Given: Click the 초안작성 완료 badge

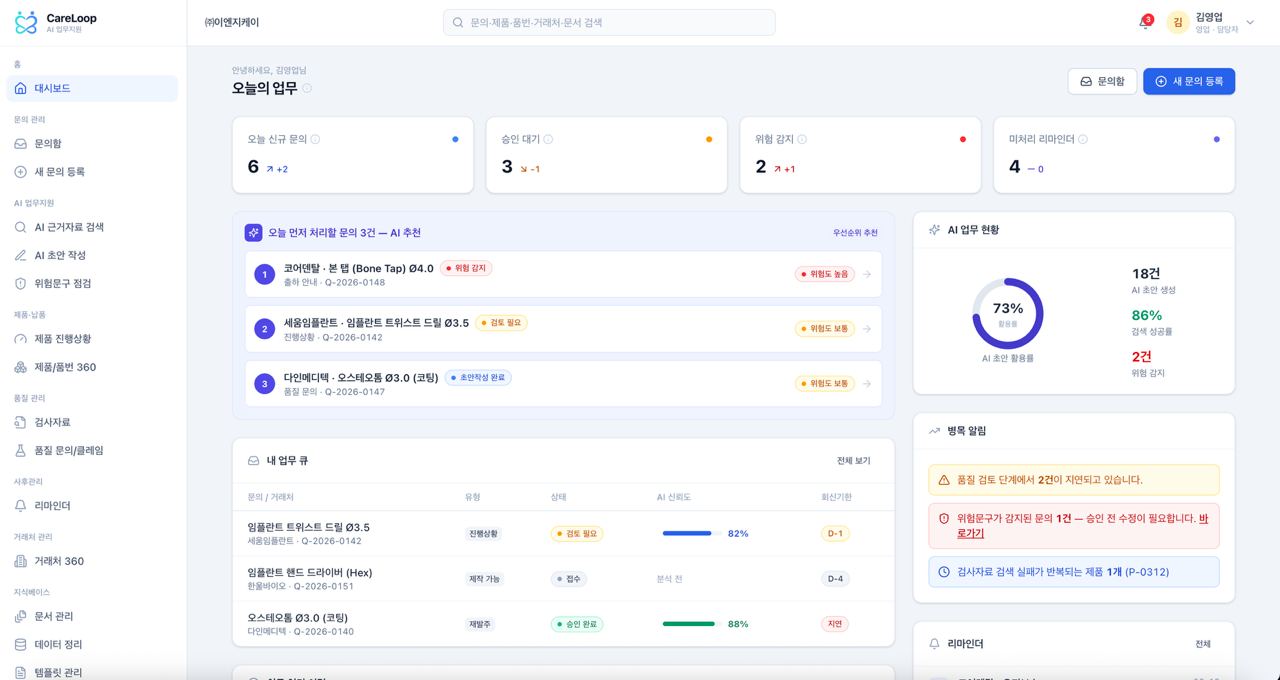Looking at the screenshot, I should click(478, 378).
